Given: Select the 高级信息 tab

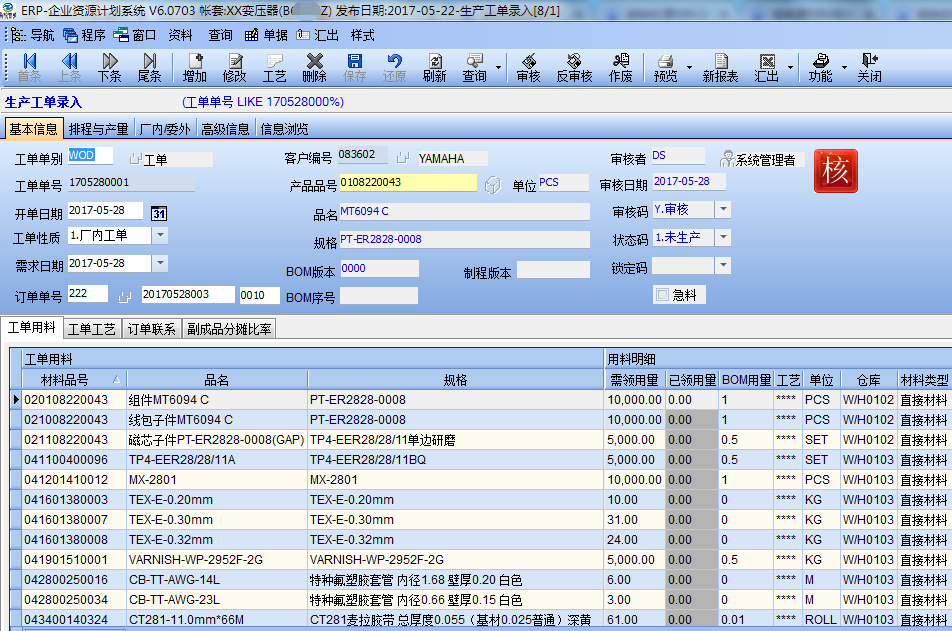Looking at the screenshot, I should click(x=225, y=129).
